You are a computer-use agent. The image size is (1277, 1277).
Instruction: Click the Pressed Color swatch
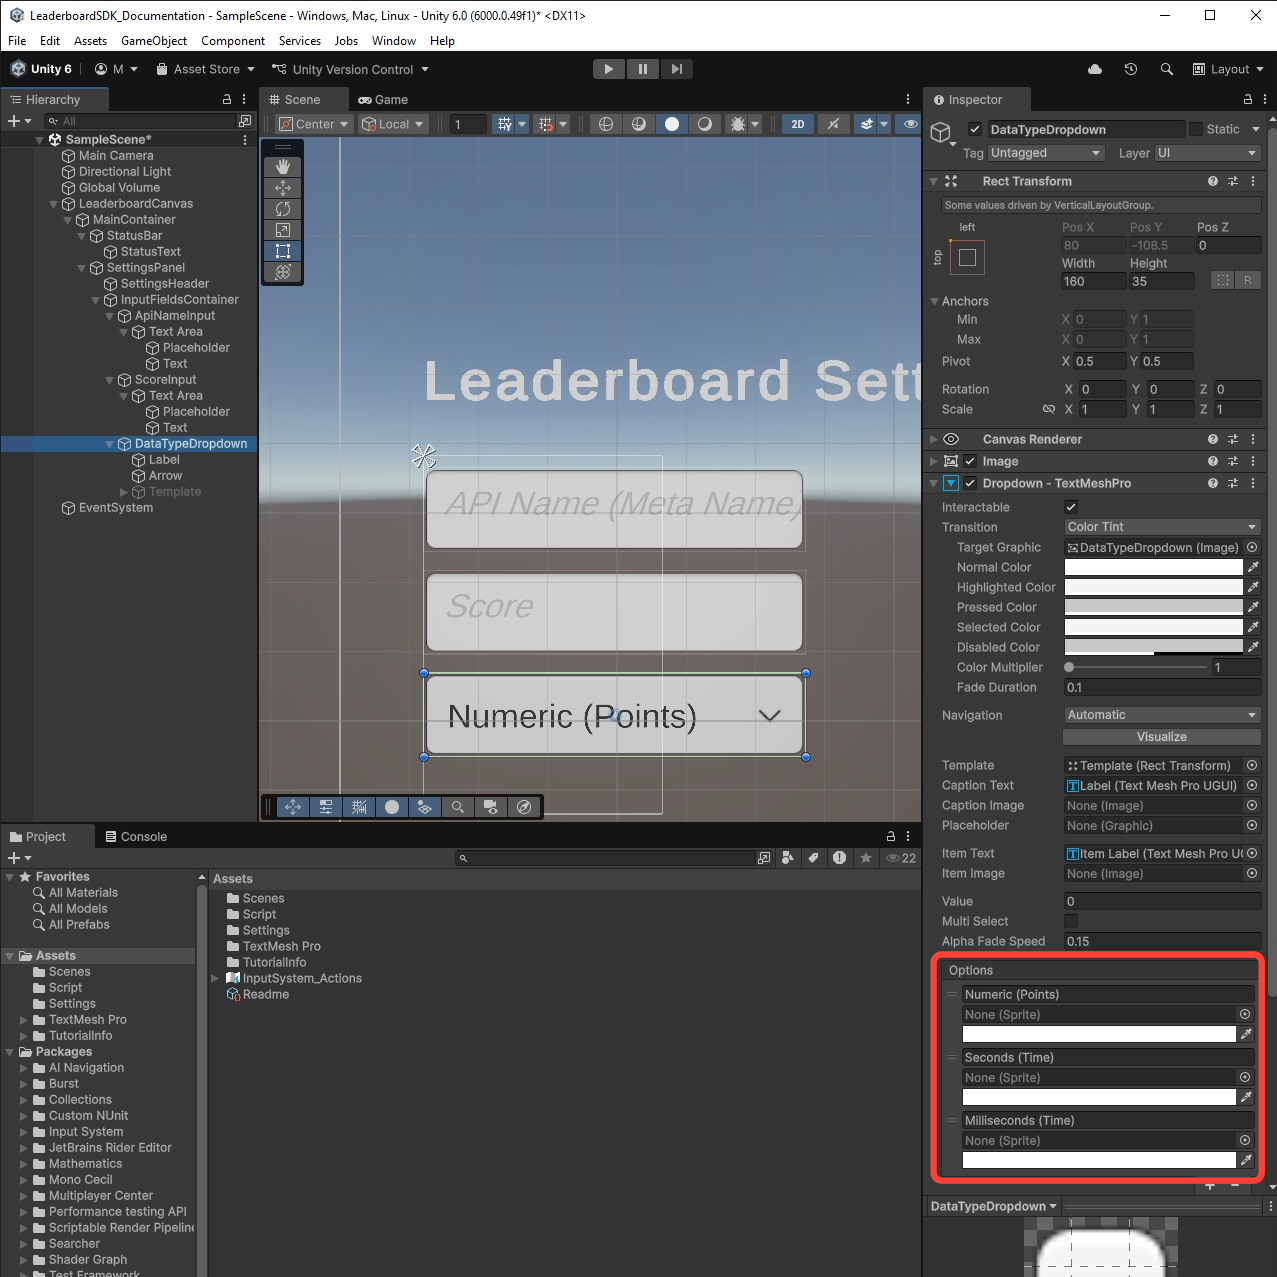(x=1153, y=607)
